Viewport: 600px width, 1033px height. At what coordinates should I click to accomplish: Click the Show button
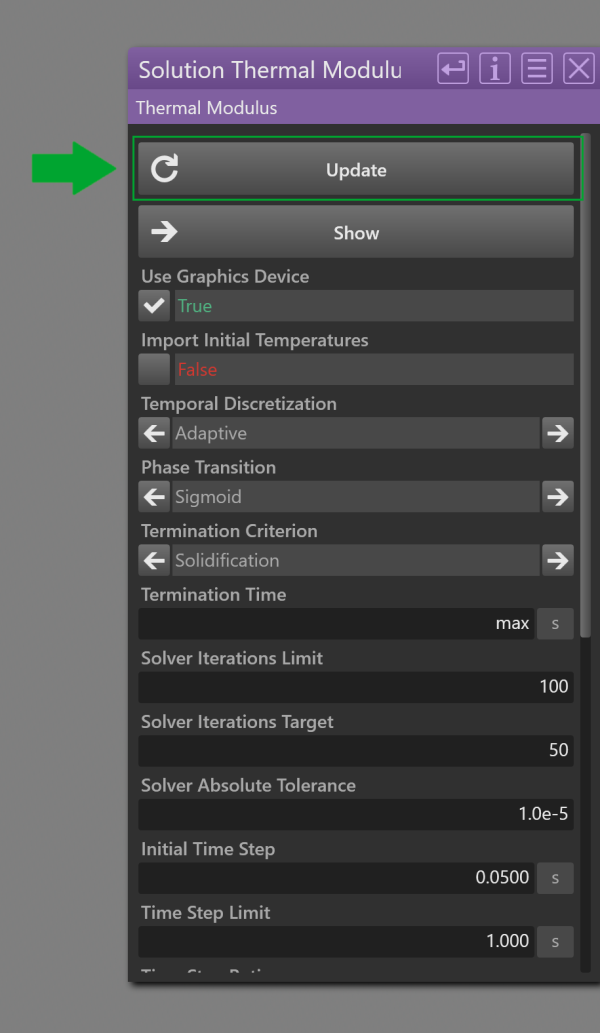coord(356,232)
